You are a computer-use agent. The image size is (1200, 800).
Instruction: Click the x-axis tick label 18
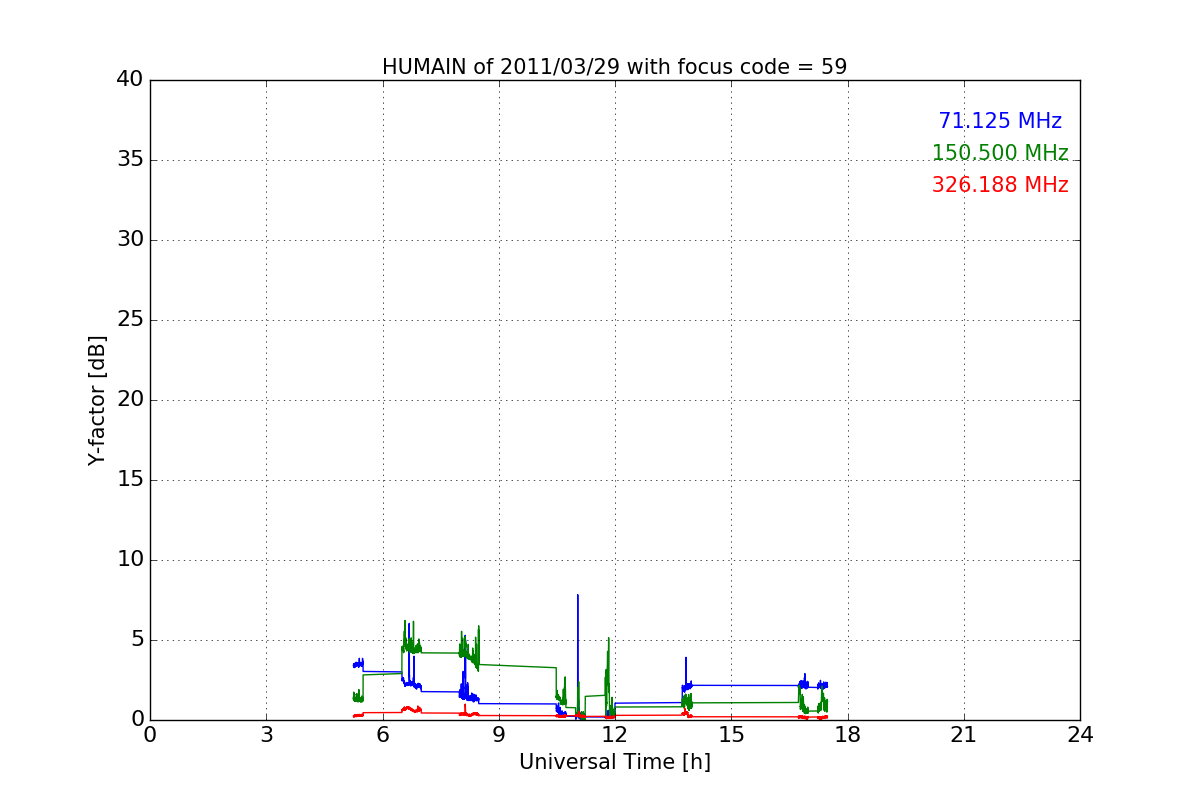tap(847, 735)
